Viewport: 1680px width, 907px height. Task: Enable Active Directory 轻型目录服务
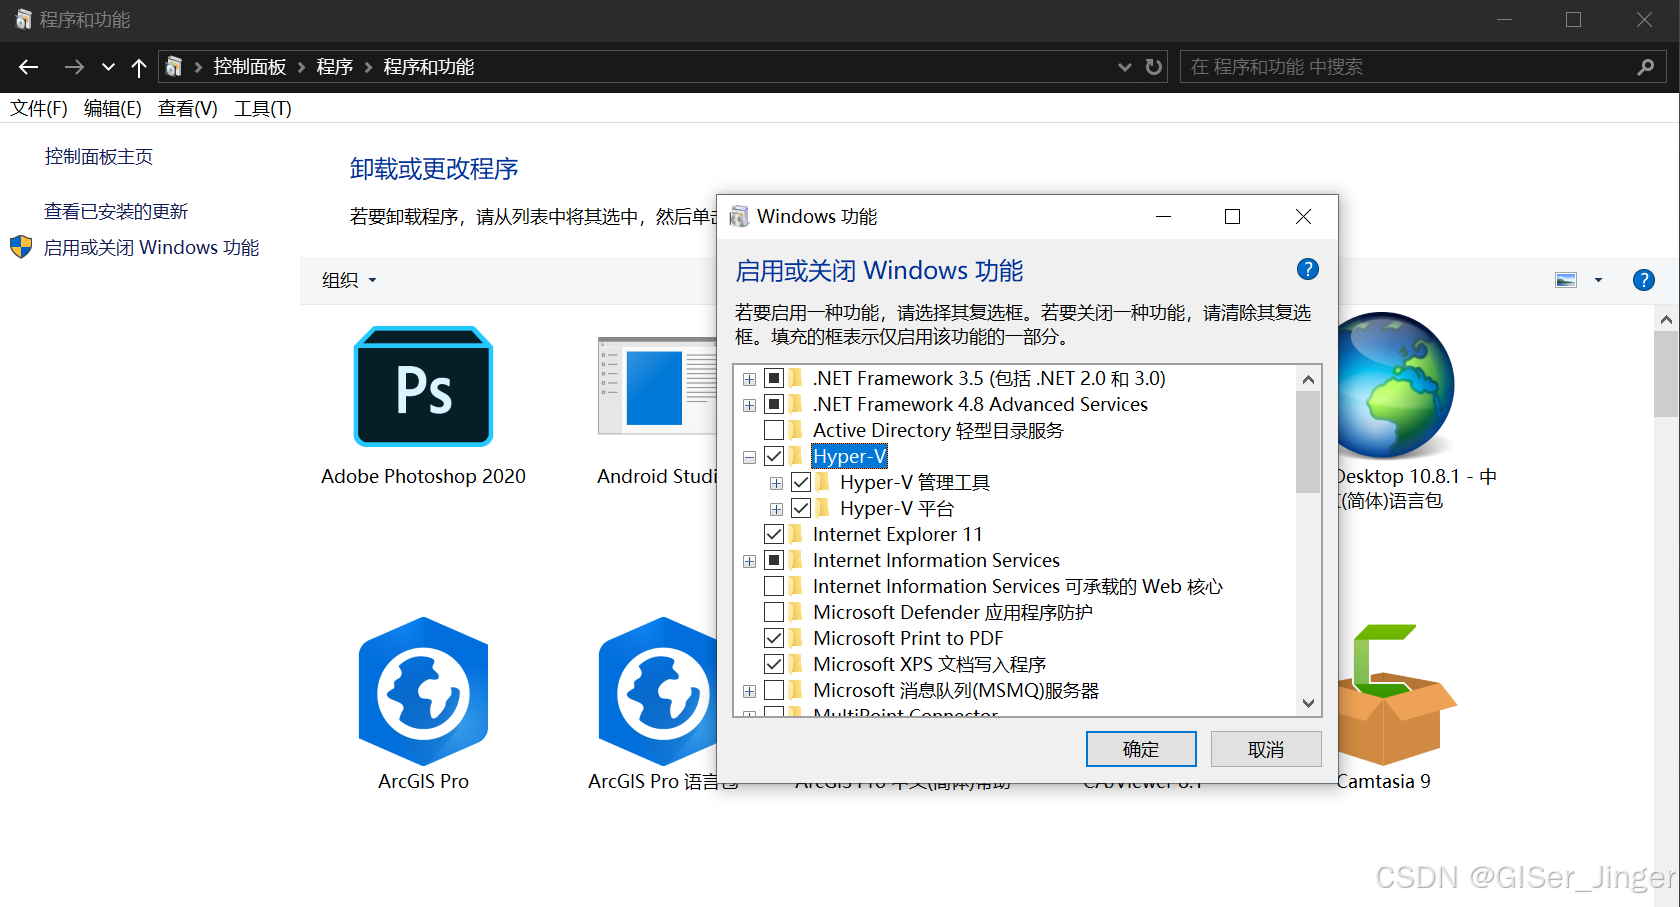pyautogui.click(x=773, y=430)
